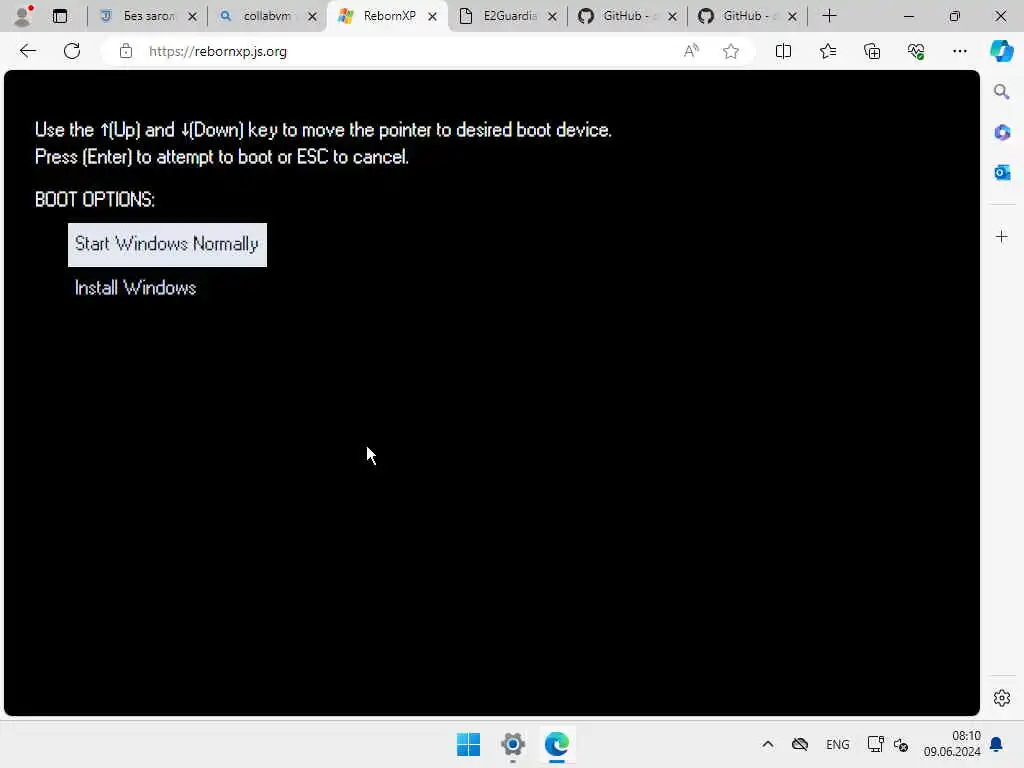This screenshot has width=1024, height=768.
Task: Open a new tab with plus button
Action: click(829, 16)
